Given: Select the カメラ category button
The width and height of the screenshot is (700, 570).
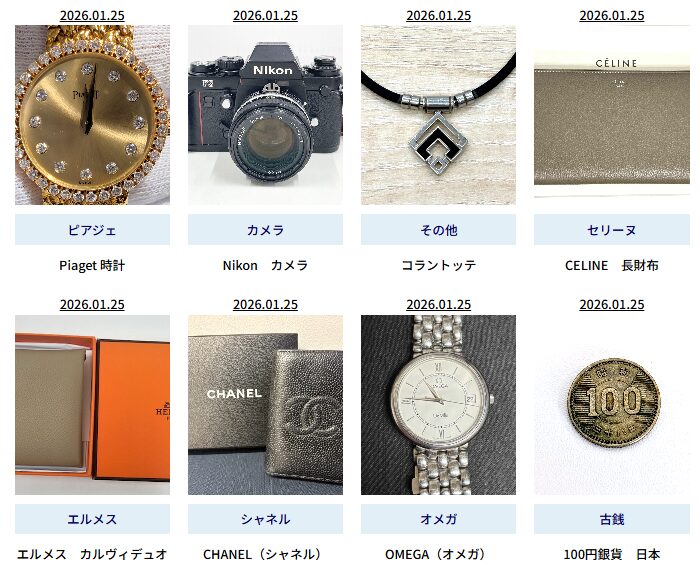Looking at the screenshot, I should [265, 229].
